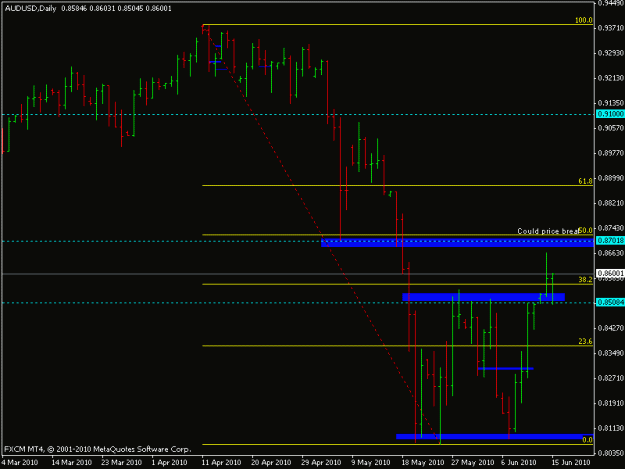Click the Fibonacci 23.6 level label

pos(585,341)
